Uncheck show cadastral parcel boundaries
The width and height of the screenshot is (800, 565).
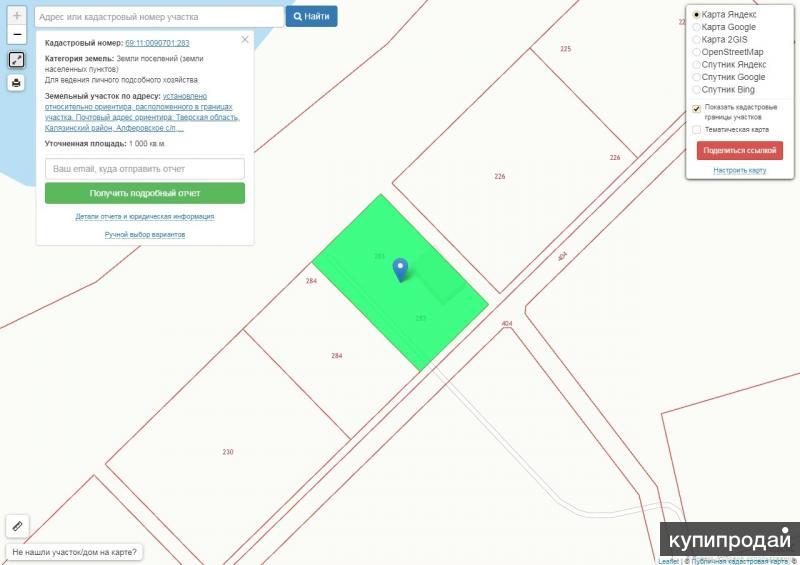click(697, 108)
